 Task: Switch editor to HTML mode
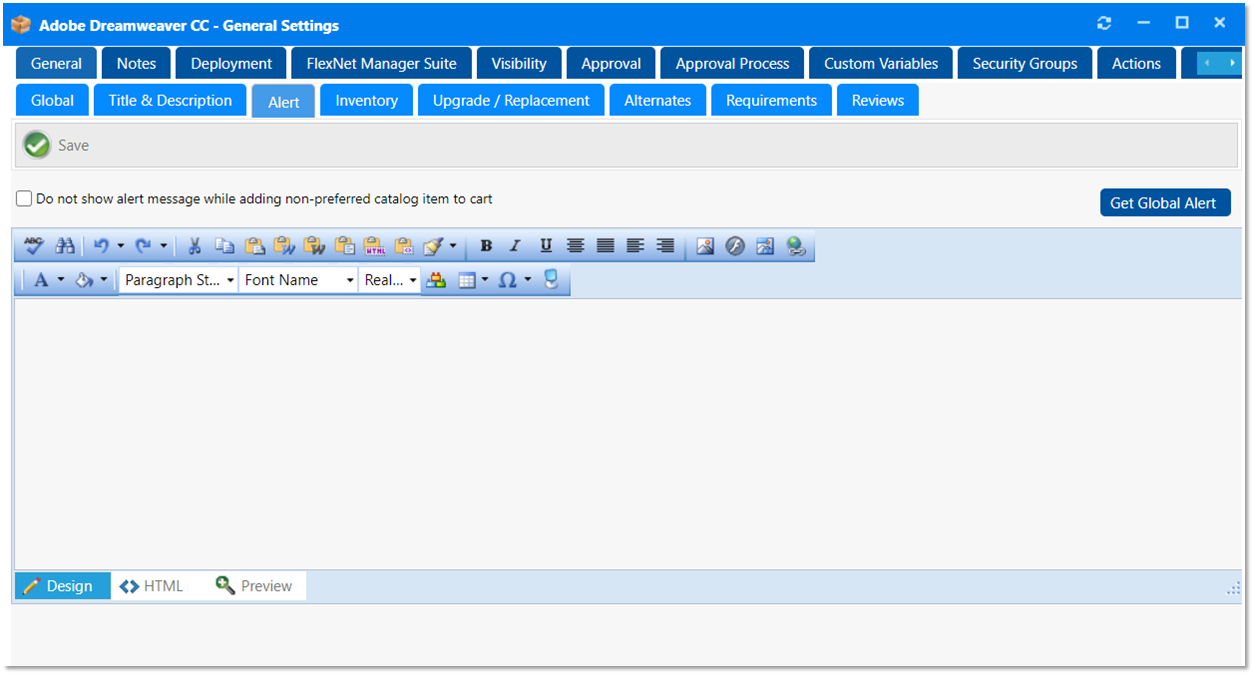point(152,586)
